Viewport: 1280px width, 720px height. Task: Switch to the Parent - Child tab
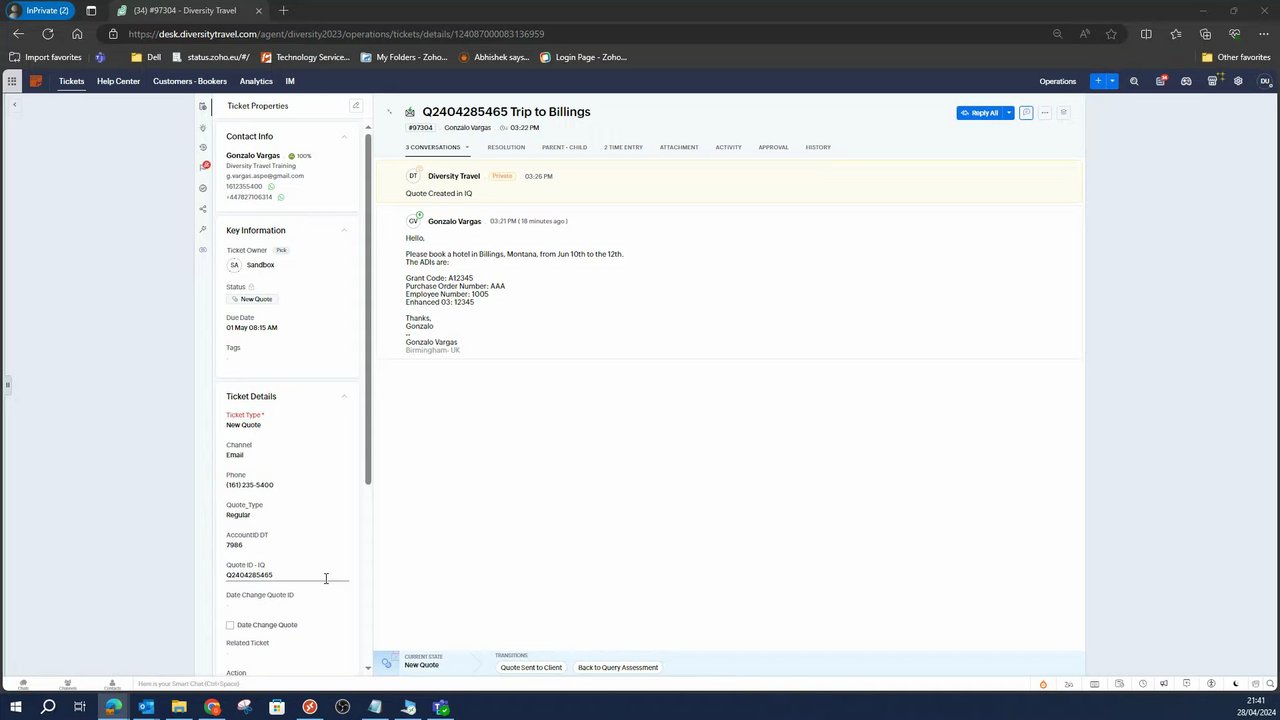click(564, 147)
